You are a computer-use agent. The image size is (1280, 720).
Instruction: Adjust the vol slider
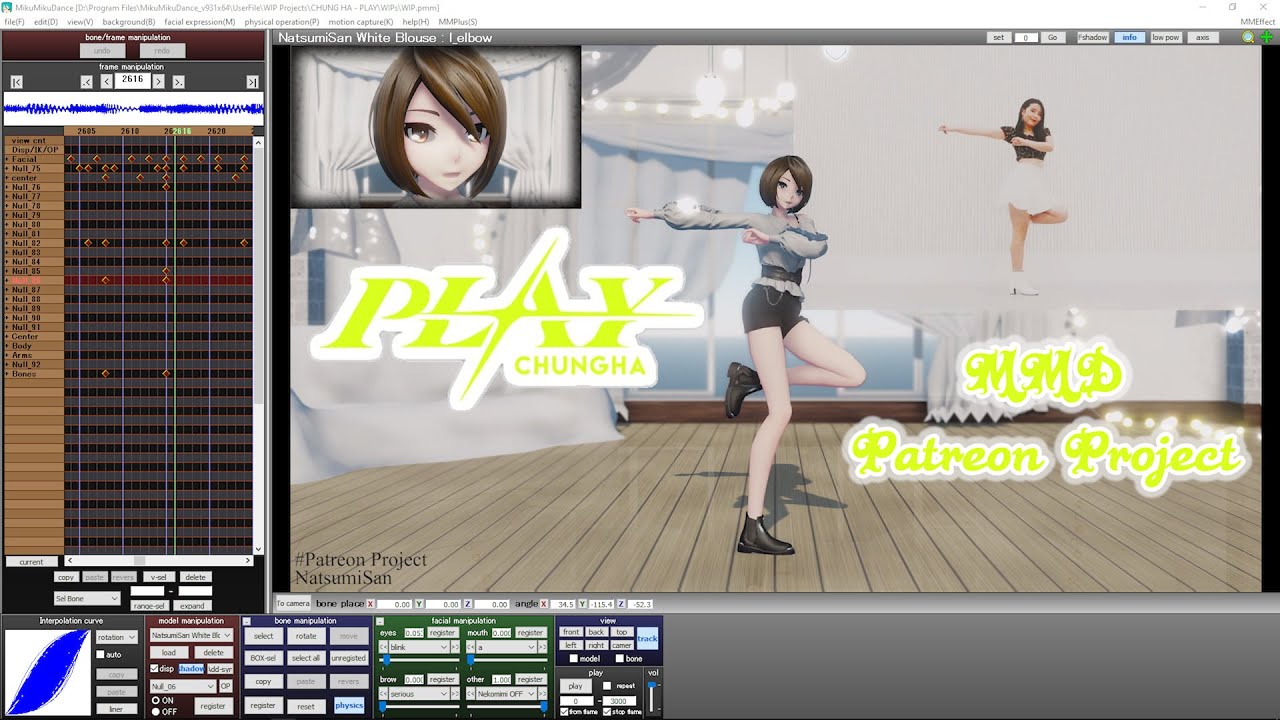651,696
